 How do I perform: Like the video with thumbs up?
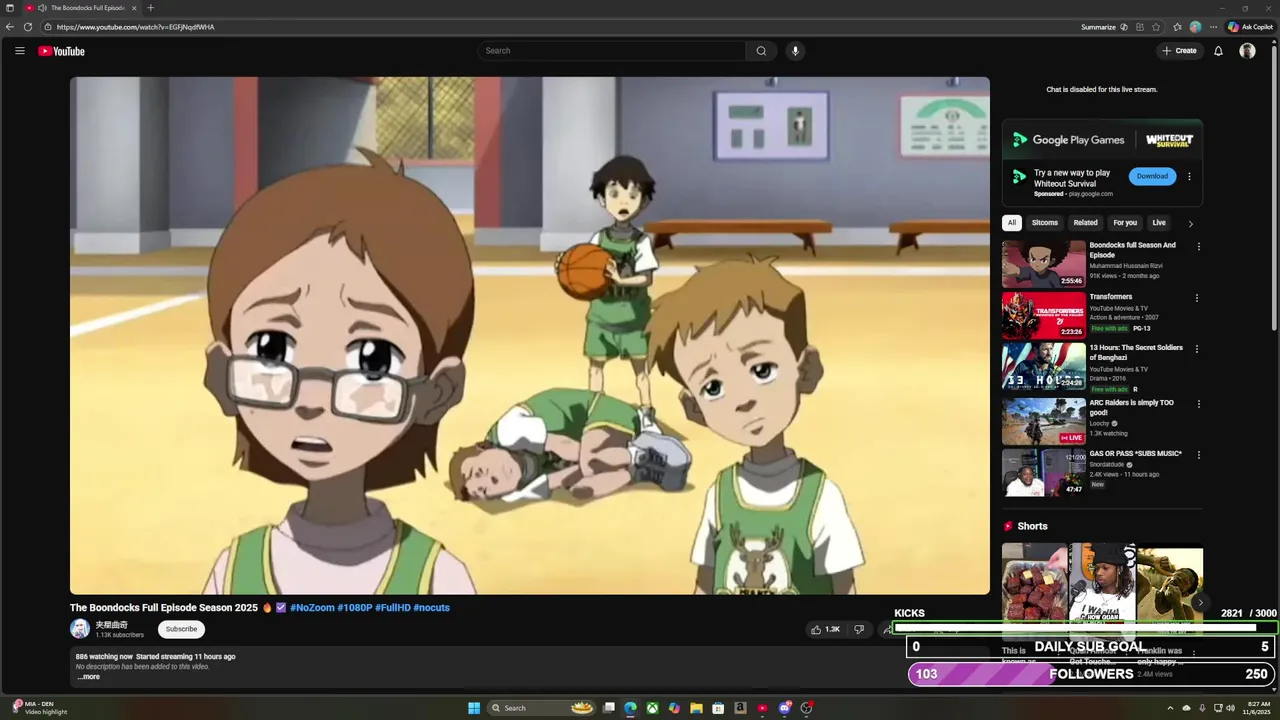click(x=825, y=629)
